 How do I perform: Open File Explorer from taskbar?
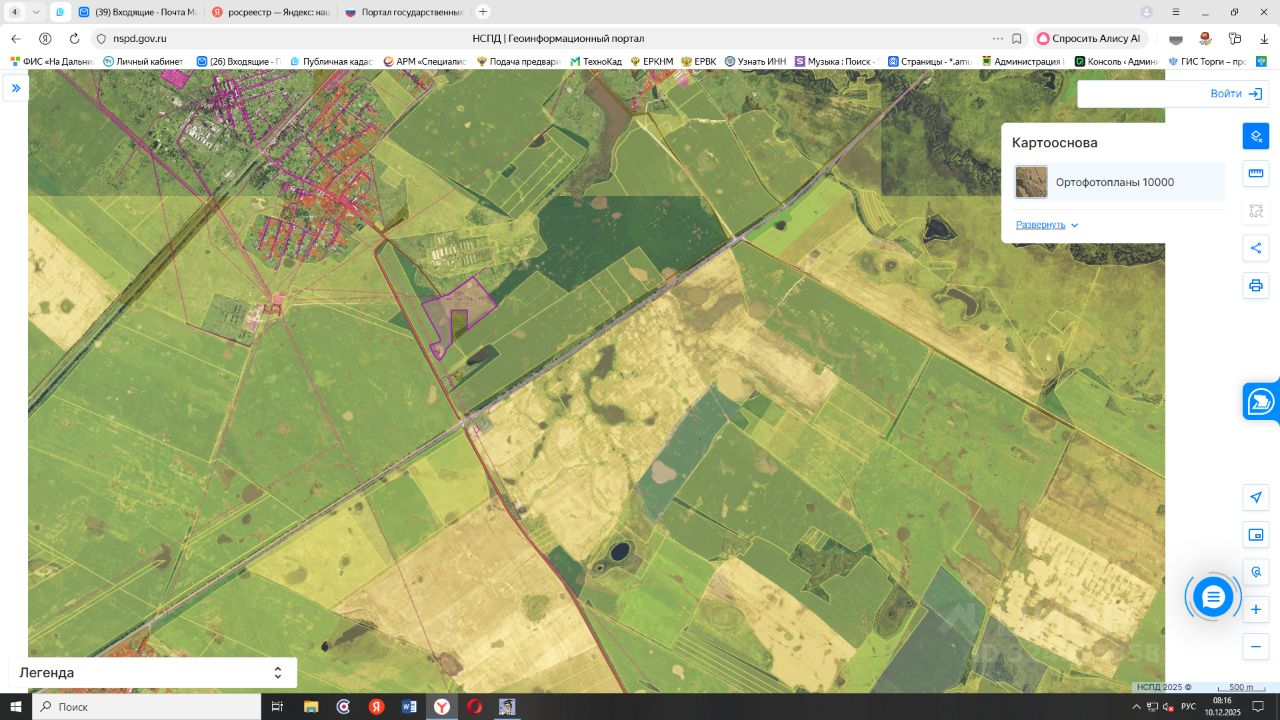[x=311, y=707]
